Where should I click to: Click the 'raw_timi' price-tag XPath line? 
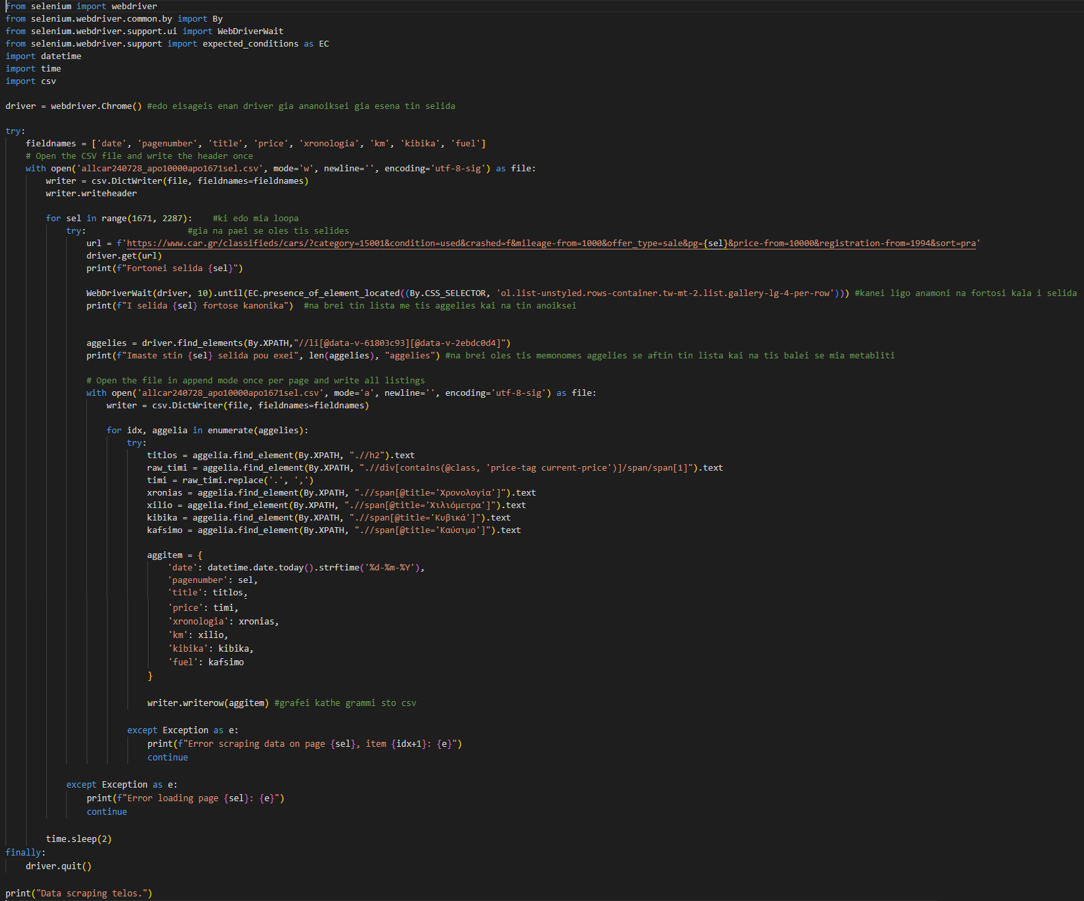pos(435,467)
